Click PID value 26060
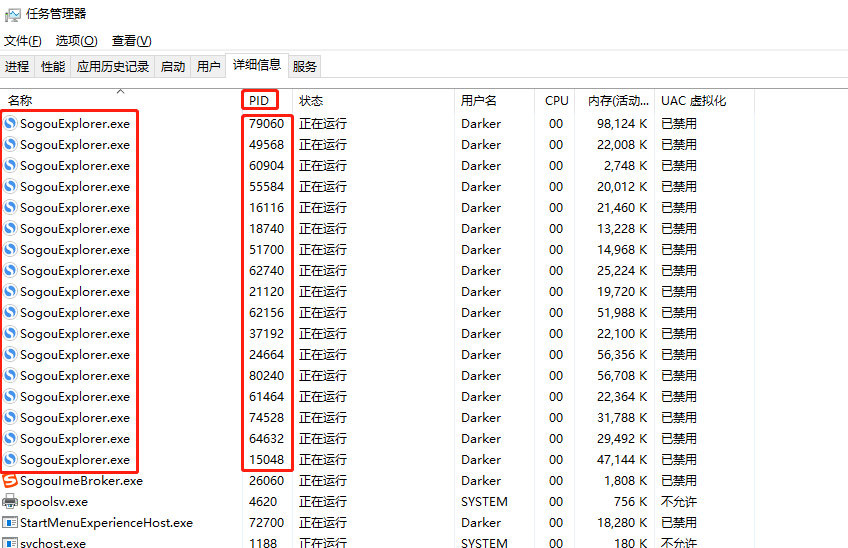Viewport: 848px width, 548px height. point(266,480)
